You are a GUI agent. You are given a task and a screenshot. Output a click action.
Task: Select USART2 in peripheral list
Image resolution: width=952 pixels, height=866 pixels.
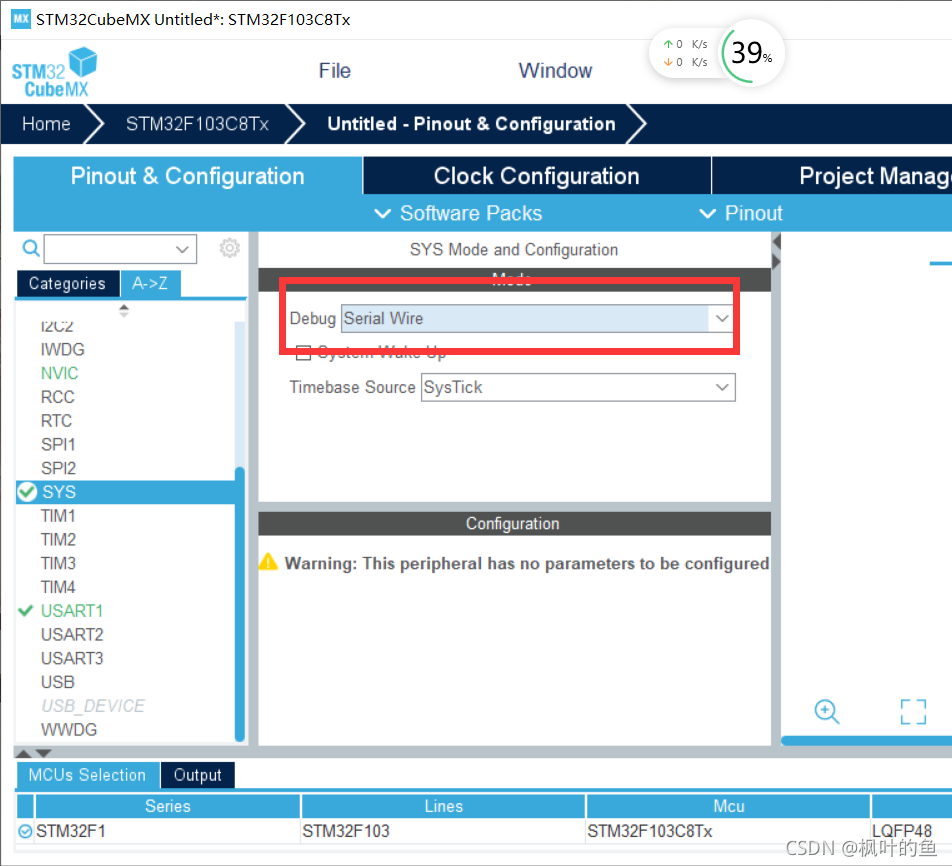[72, 634]
